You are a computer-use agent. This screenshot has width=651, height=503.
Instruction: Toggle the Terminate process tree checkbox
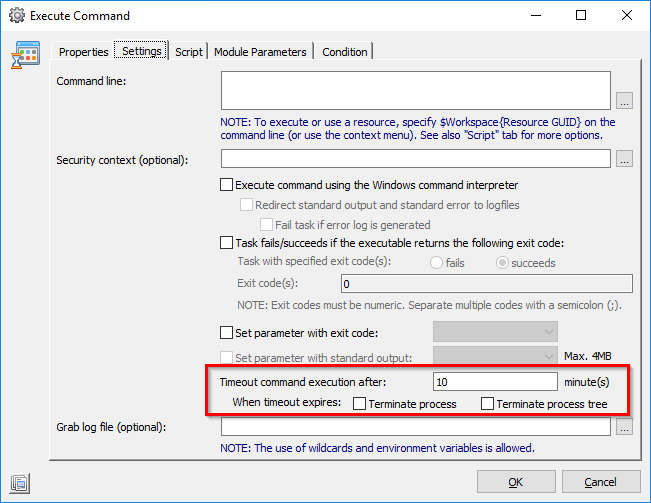coord(487,404)
